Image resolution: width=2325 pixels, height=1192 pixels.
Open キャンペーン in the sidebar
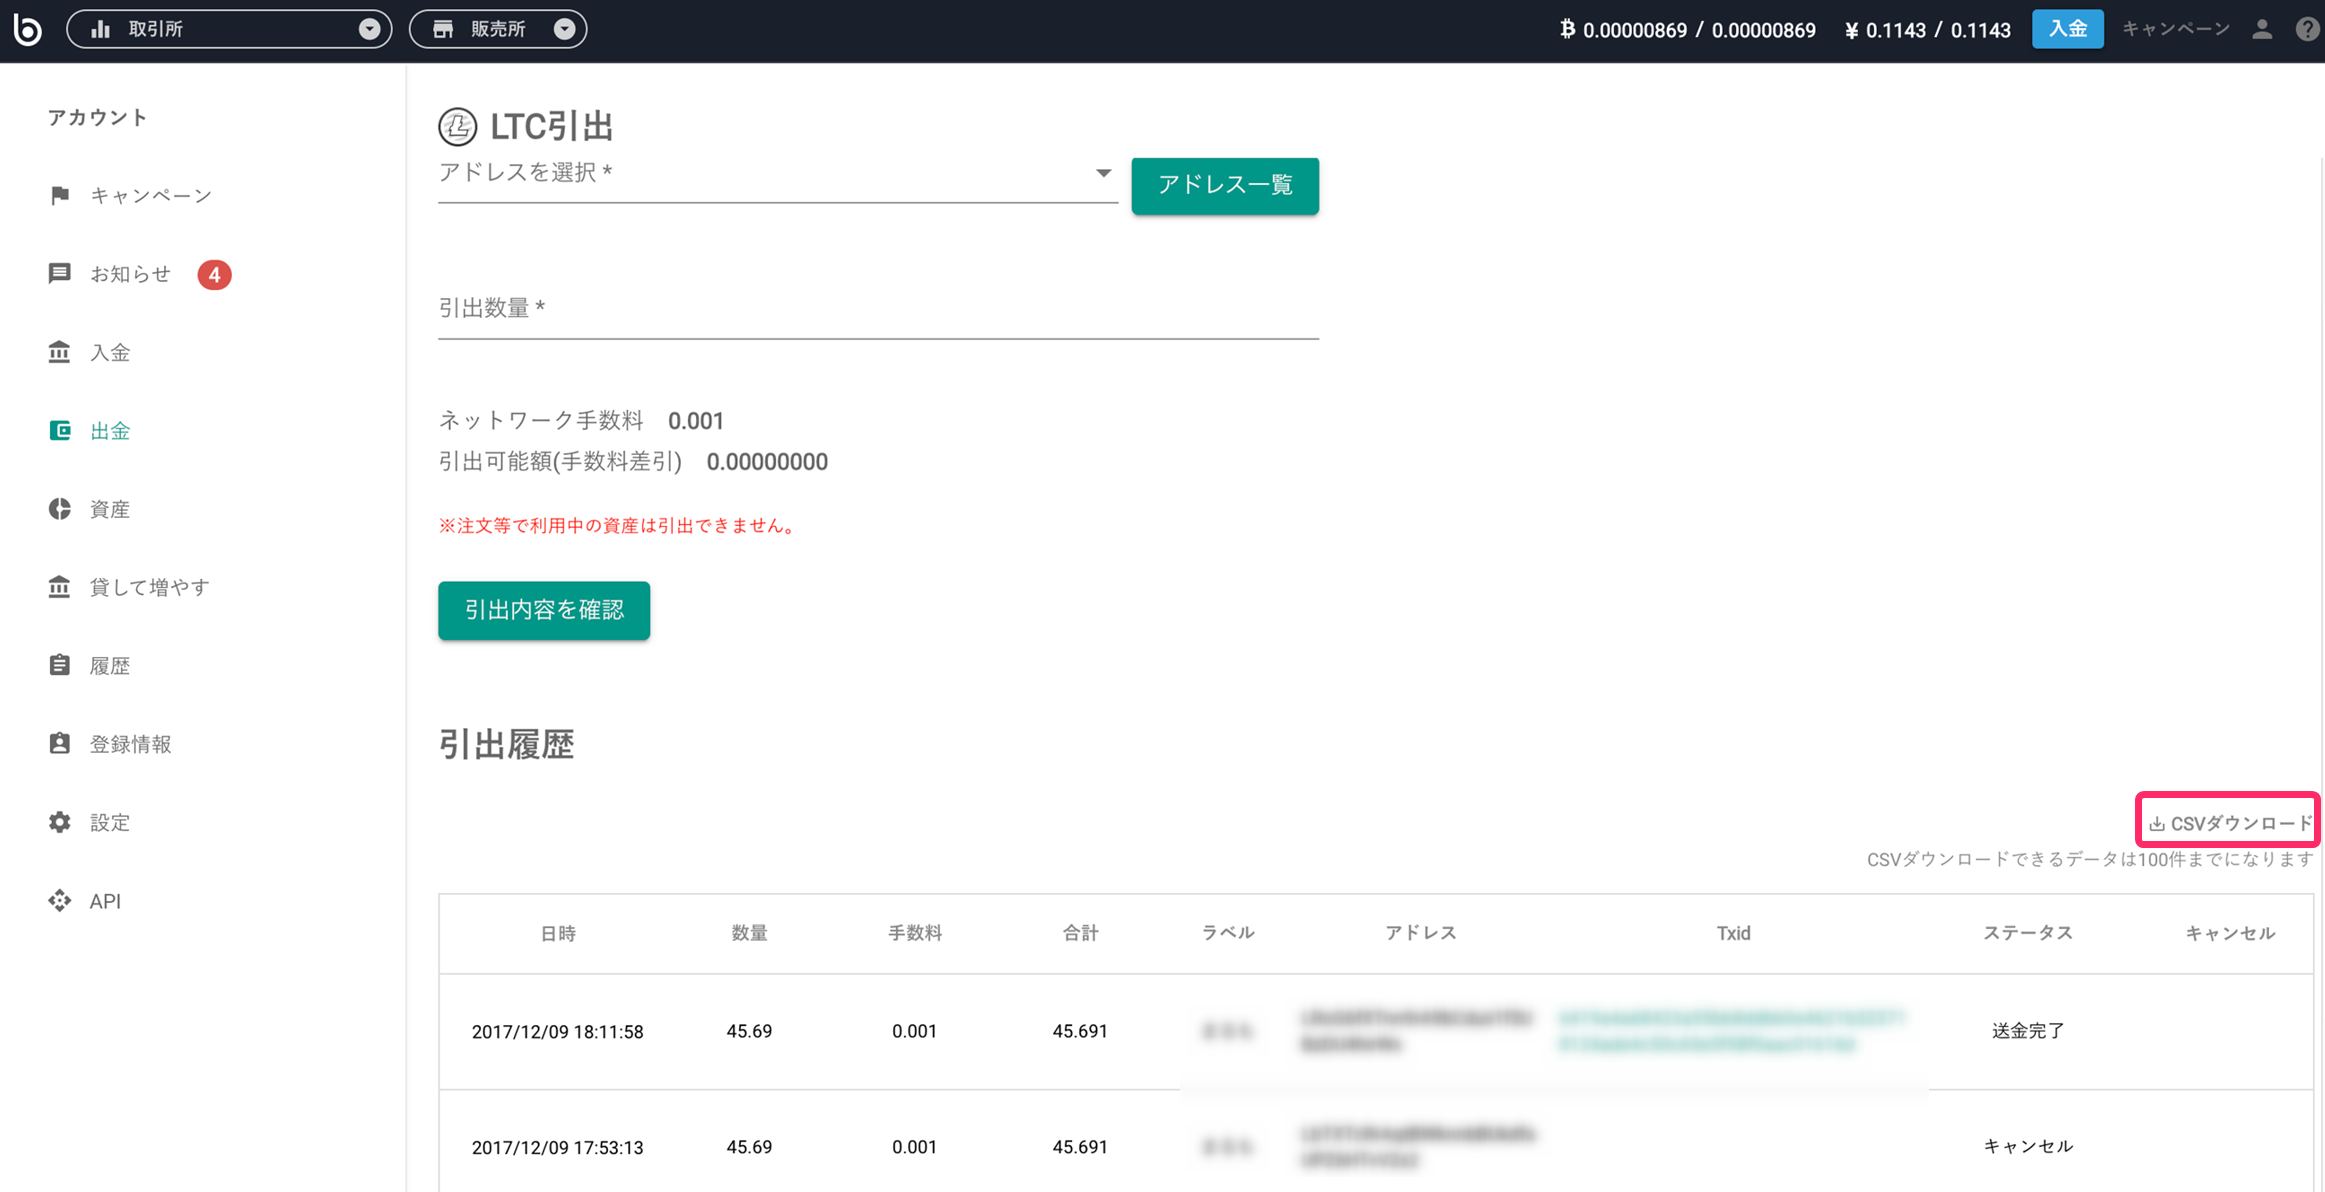point(151,195)
